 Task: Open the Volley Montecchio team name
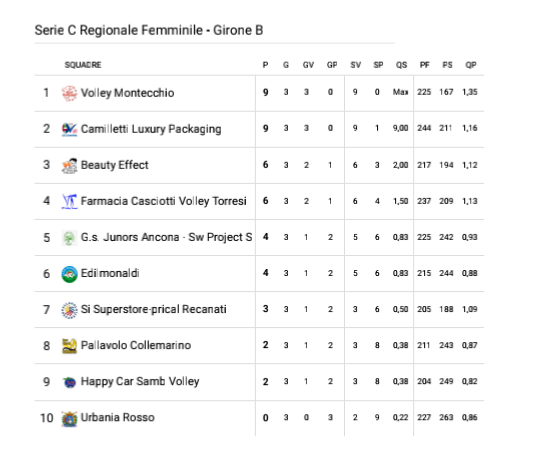[x=127, y=93]
